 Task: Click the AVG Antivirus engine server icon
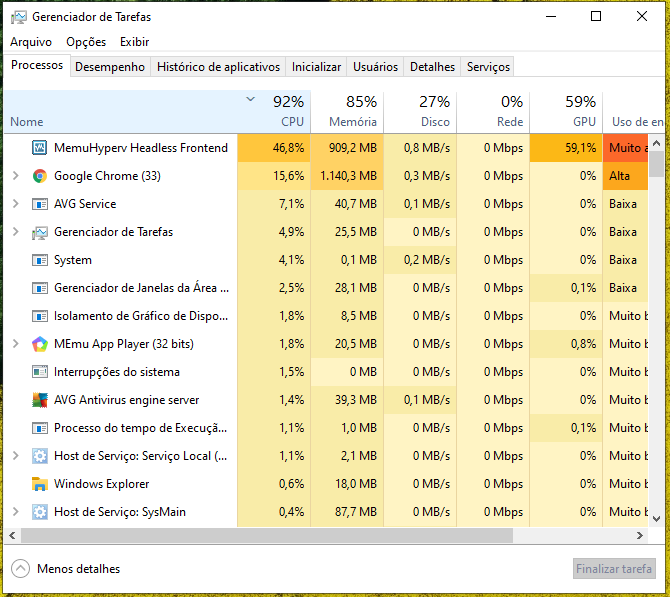(x=40, y=400)
